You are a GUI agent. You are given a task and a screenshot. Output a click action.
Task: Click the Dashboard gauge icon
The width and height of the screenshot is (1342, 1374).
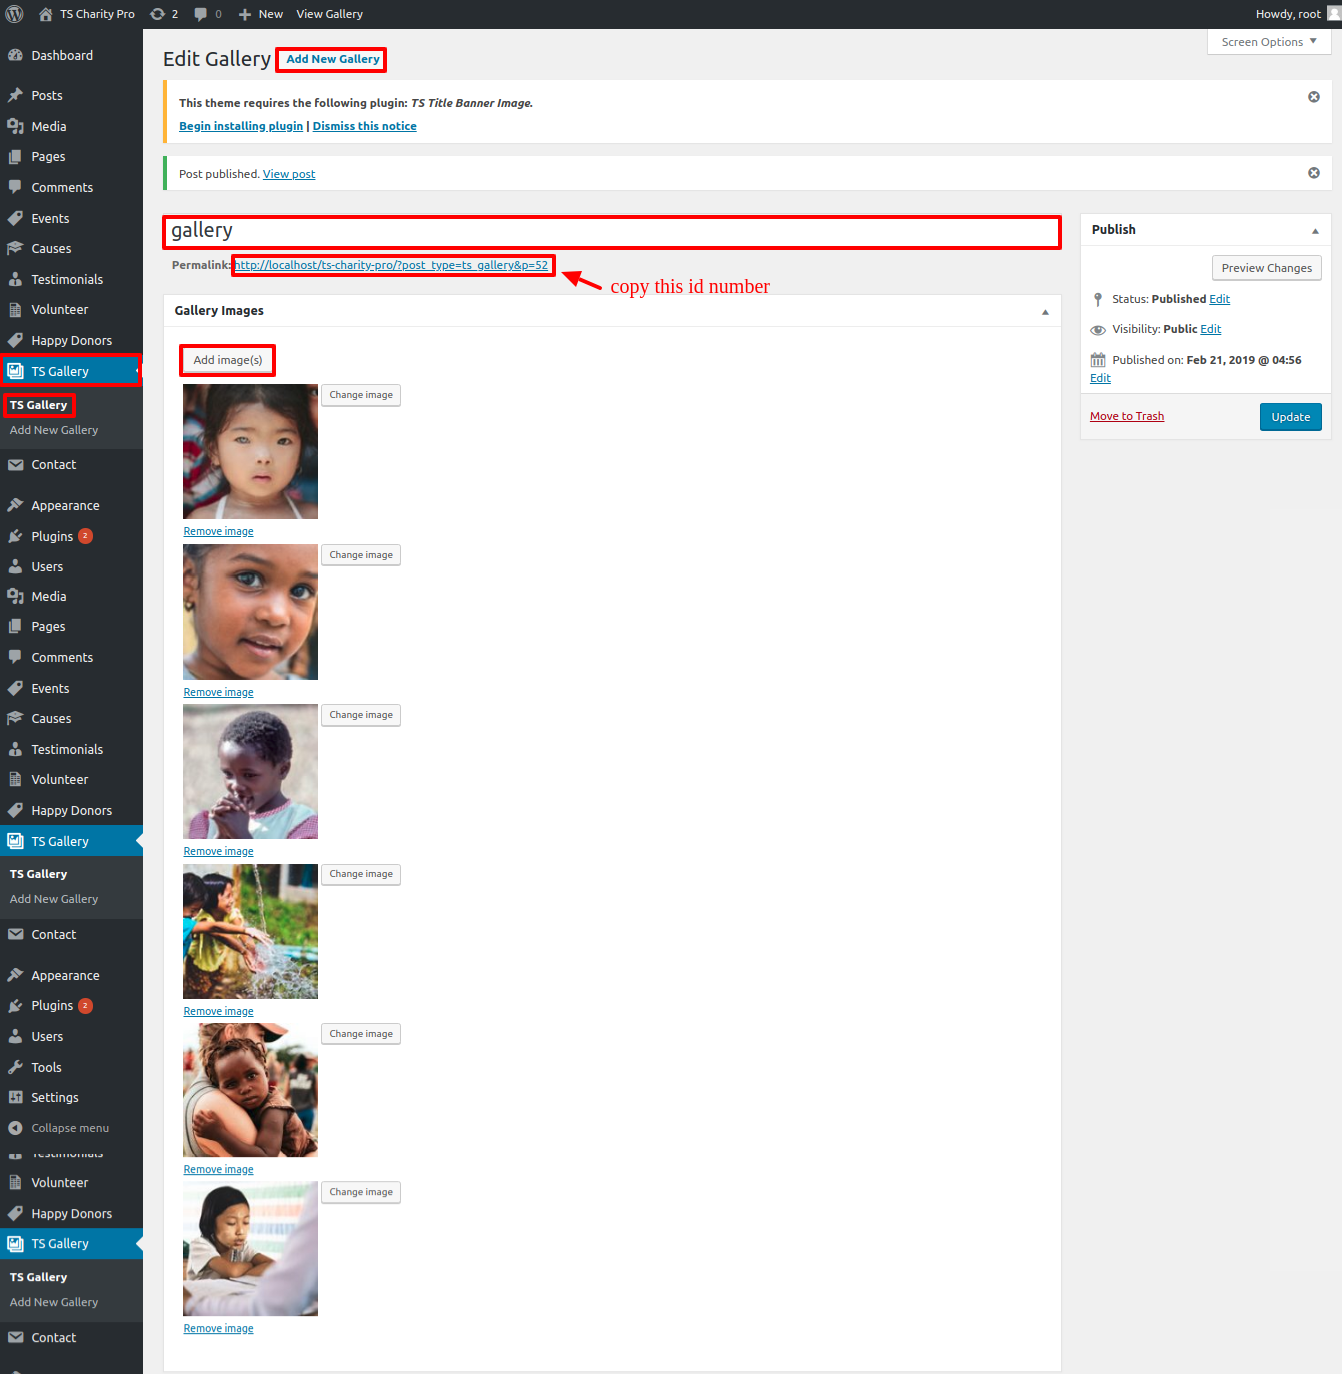point(15,56)
